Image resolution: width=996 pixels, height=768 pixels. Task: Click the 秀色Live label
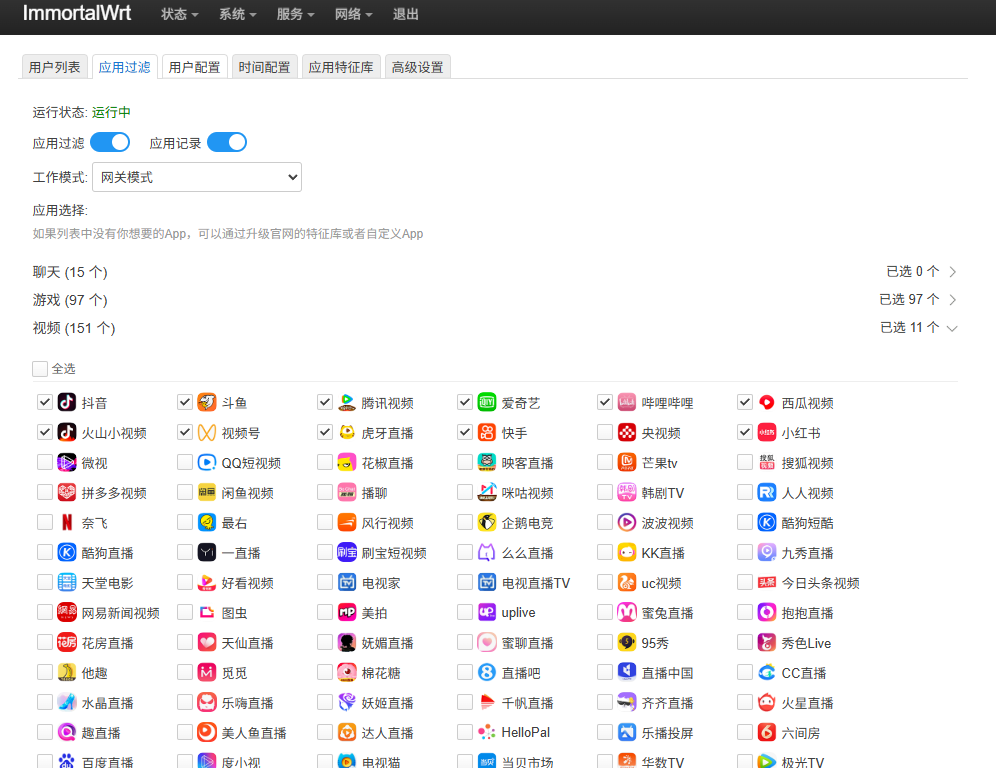coord(806,643)
